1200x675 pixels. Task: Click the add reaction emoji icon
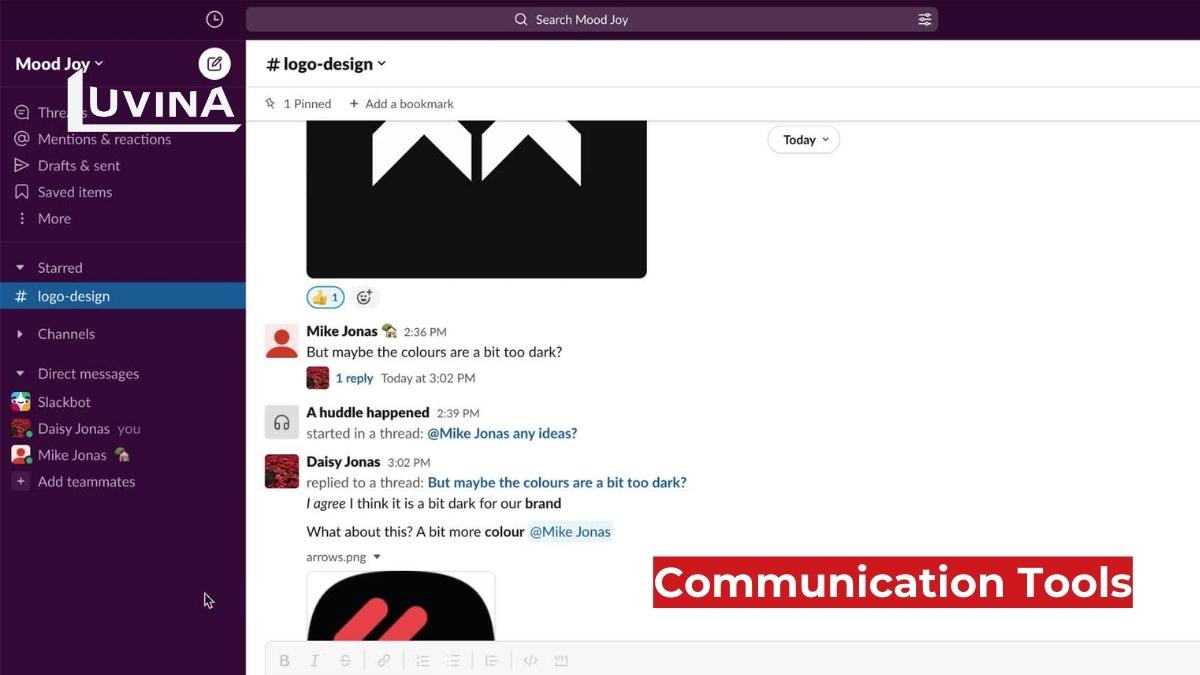364,297
